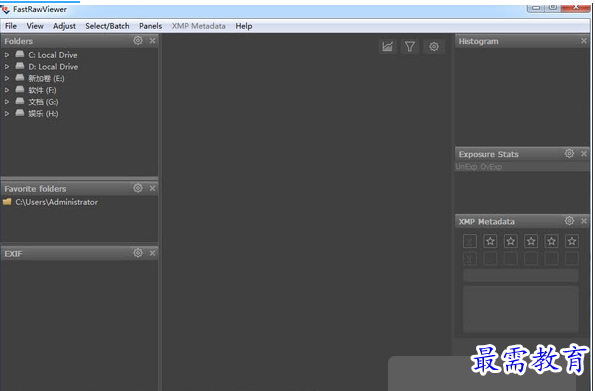Image resolution: width=595 pixels, height=391 pixels.
Task: Close the EXIF panel
Action: [x=152, y=253]
